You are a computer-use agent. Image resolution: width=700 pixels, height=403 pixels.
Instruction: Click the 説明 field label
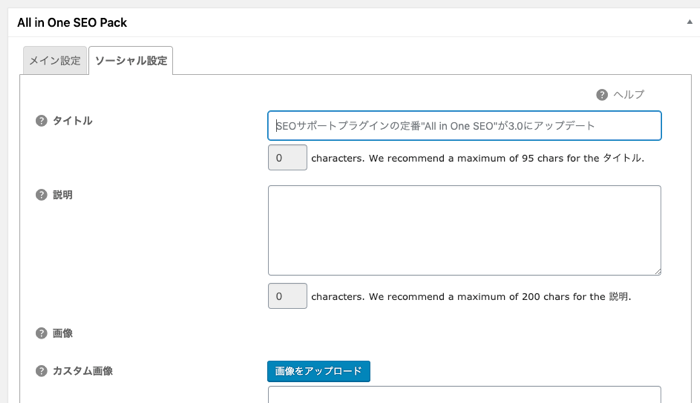[x=62, y=195]
